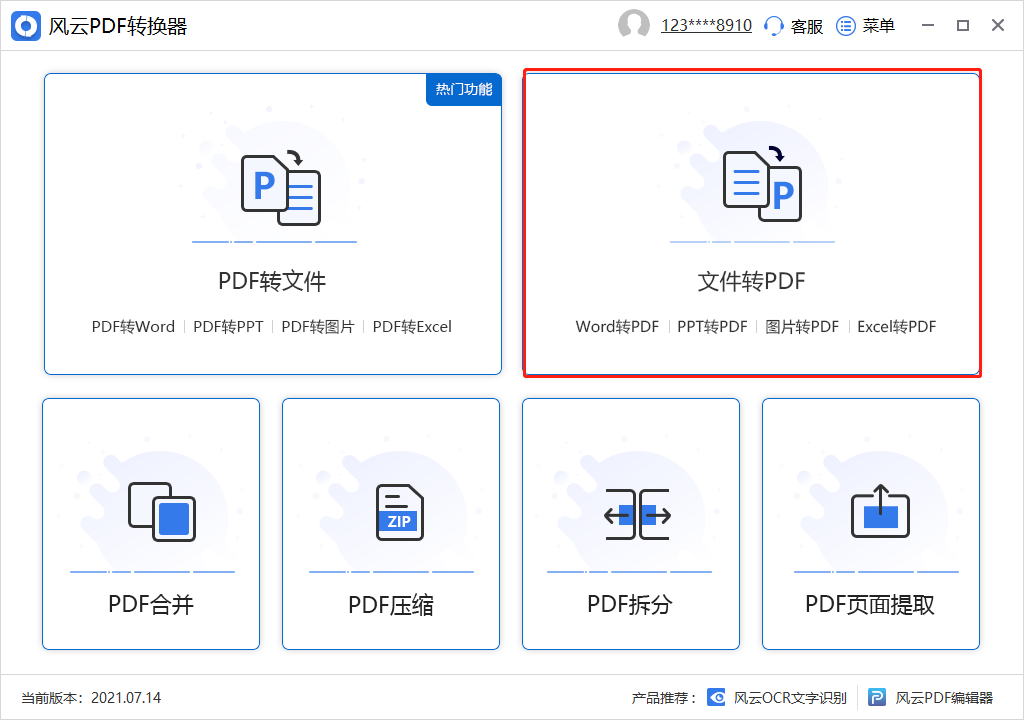
Task: Click the 热门功能 badge
Action: tap(464, 90)
